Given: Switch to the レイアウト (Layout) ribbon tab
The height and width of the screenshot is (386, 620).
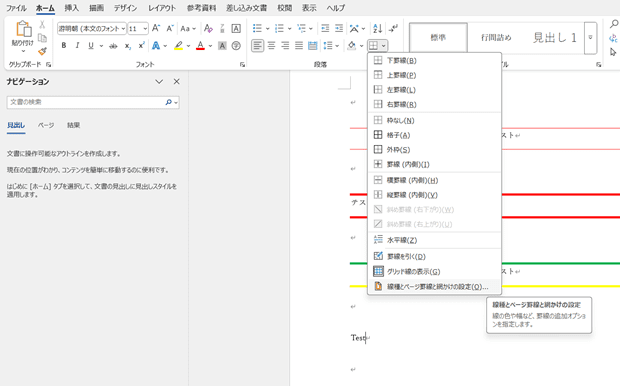Looking at the screenshot, I should pos(162,8).
